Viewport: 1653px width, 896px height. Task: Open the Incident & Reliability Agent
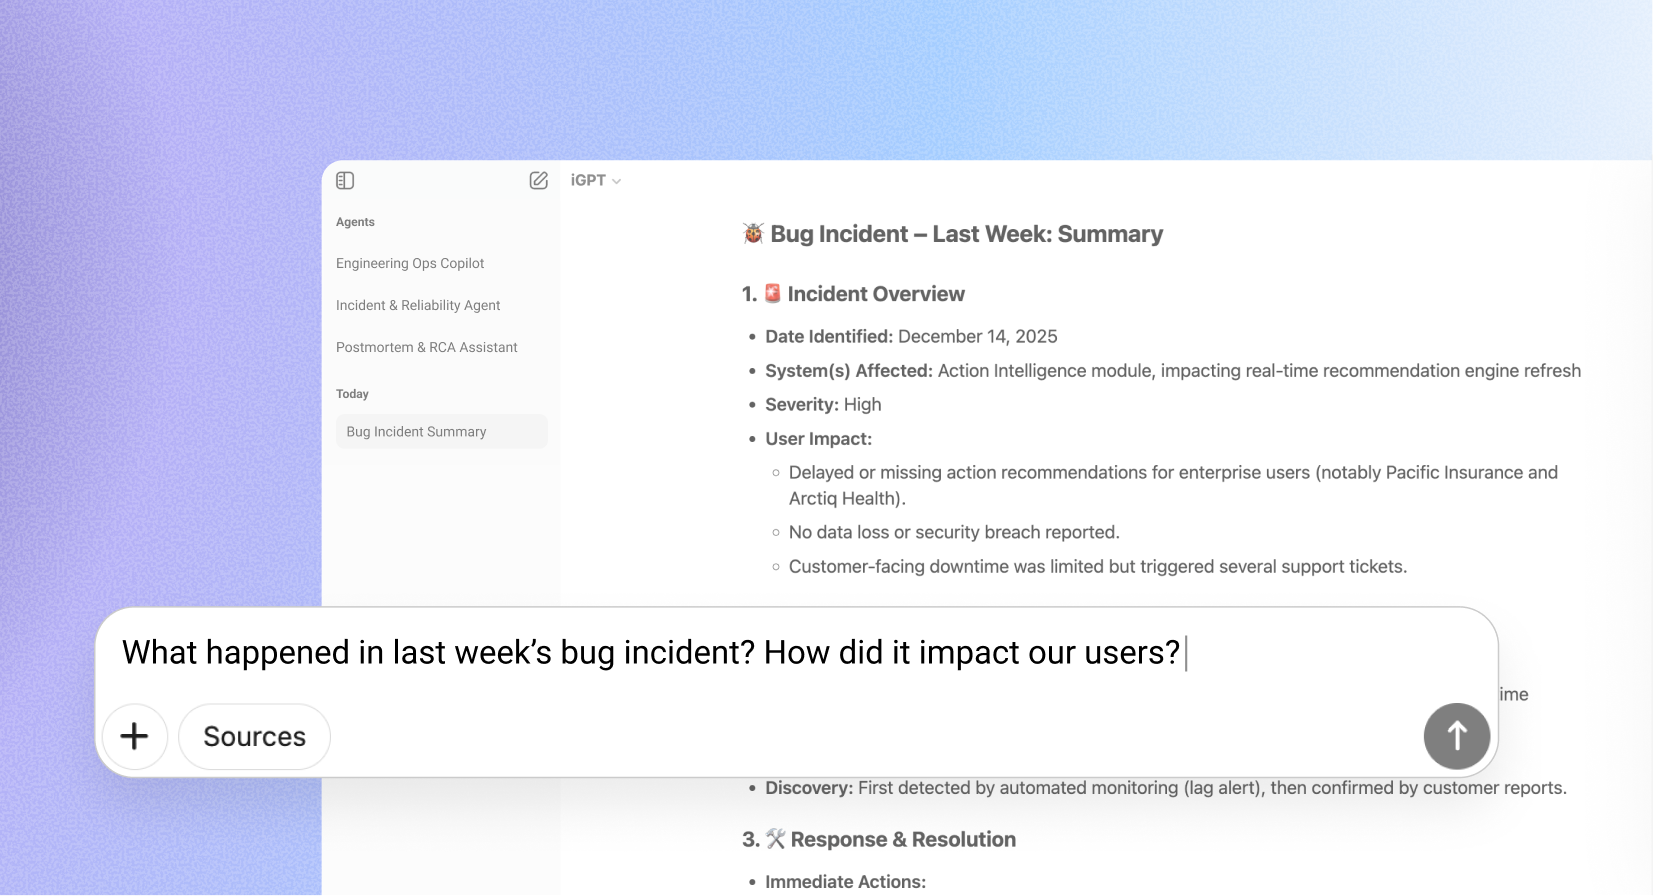pyautogui.click(x=418, y=305)
